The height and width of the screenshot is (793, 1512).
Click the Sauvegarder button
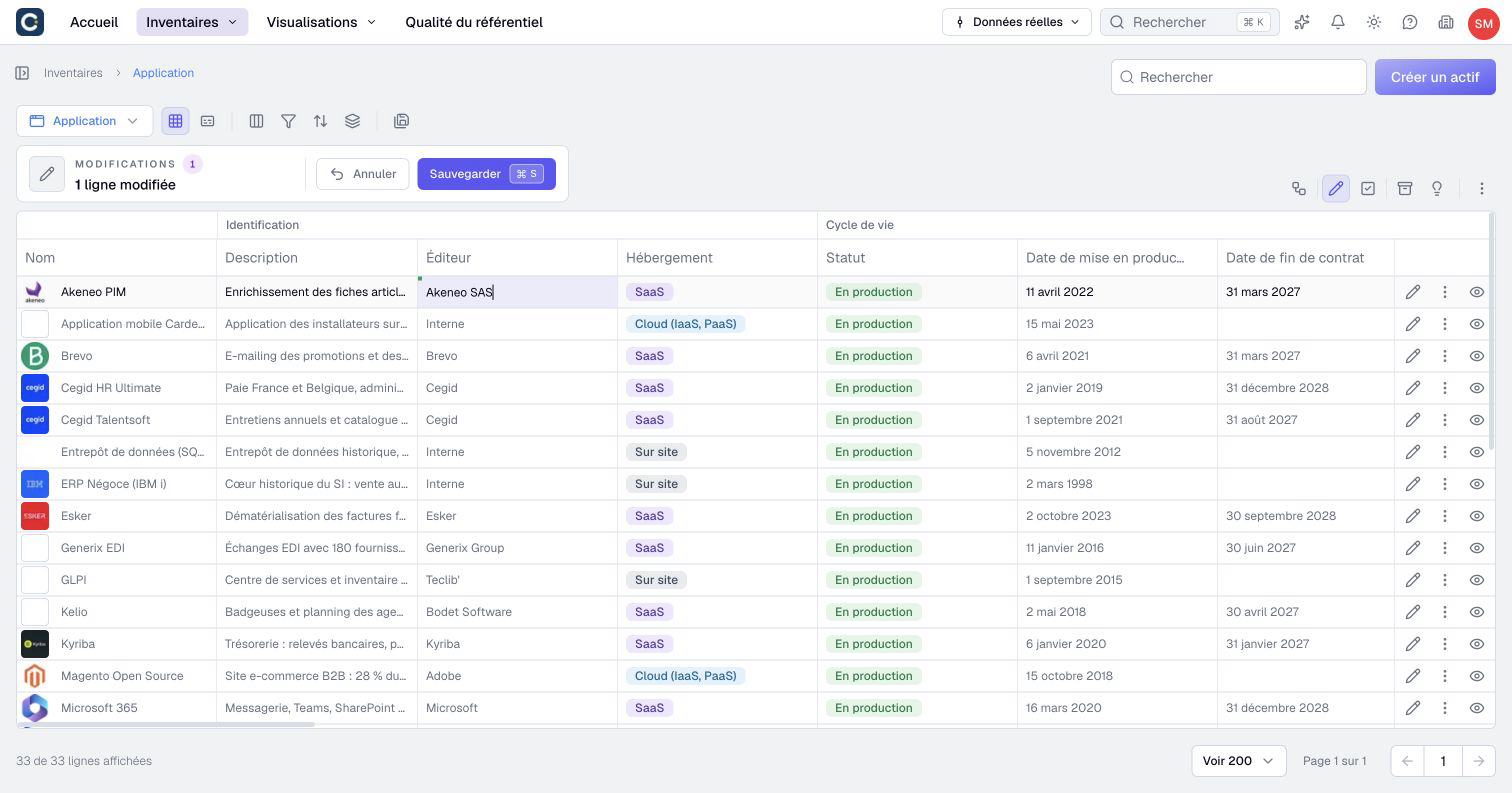[x=486, y=174]
